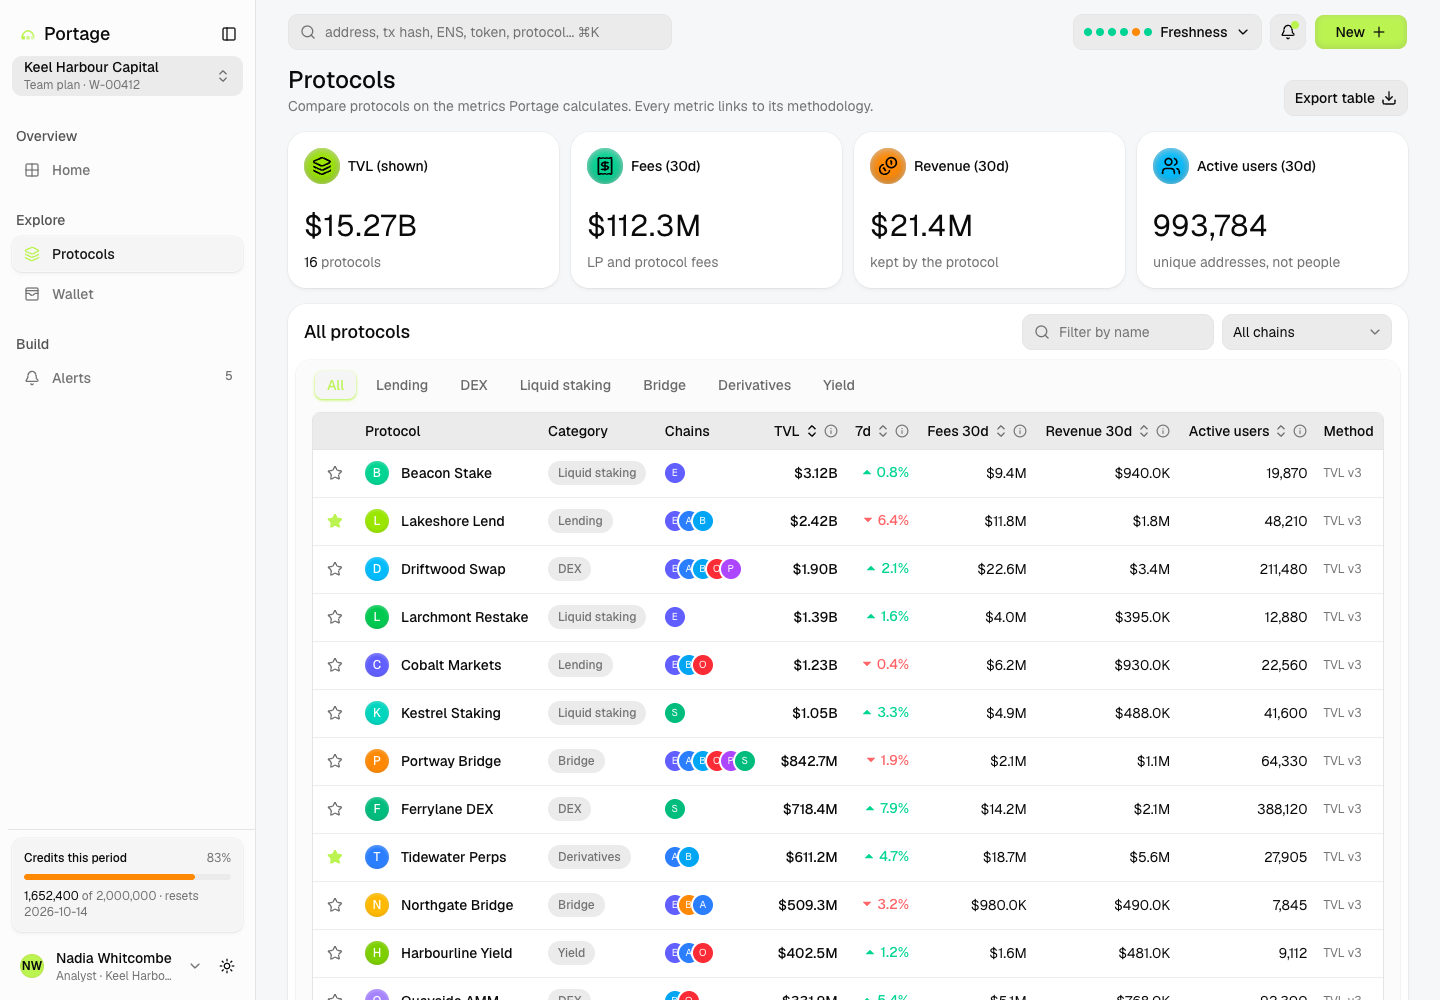
Task: Click the Active users info icon
Action: point(1300,431)
